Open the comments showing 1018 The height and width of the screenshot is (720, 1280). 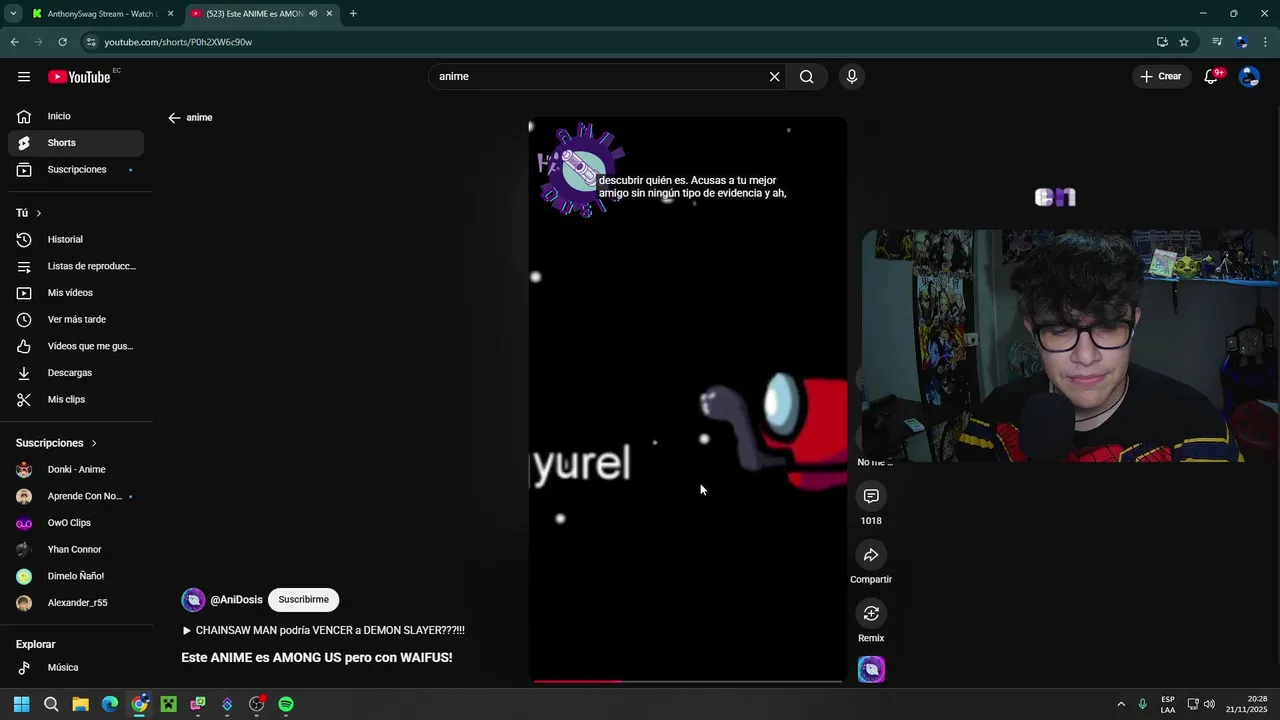coord(871,497)
